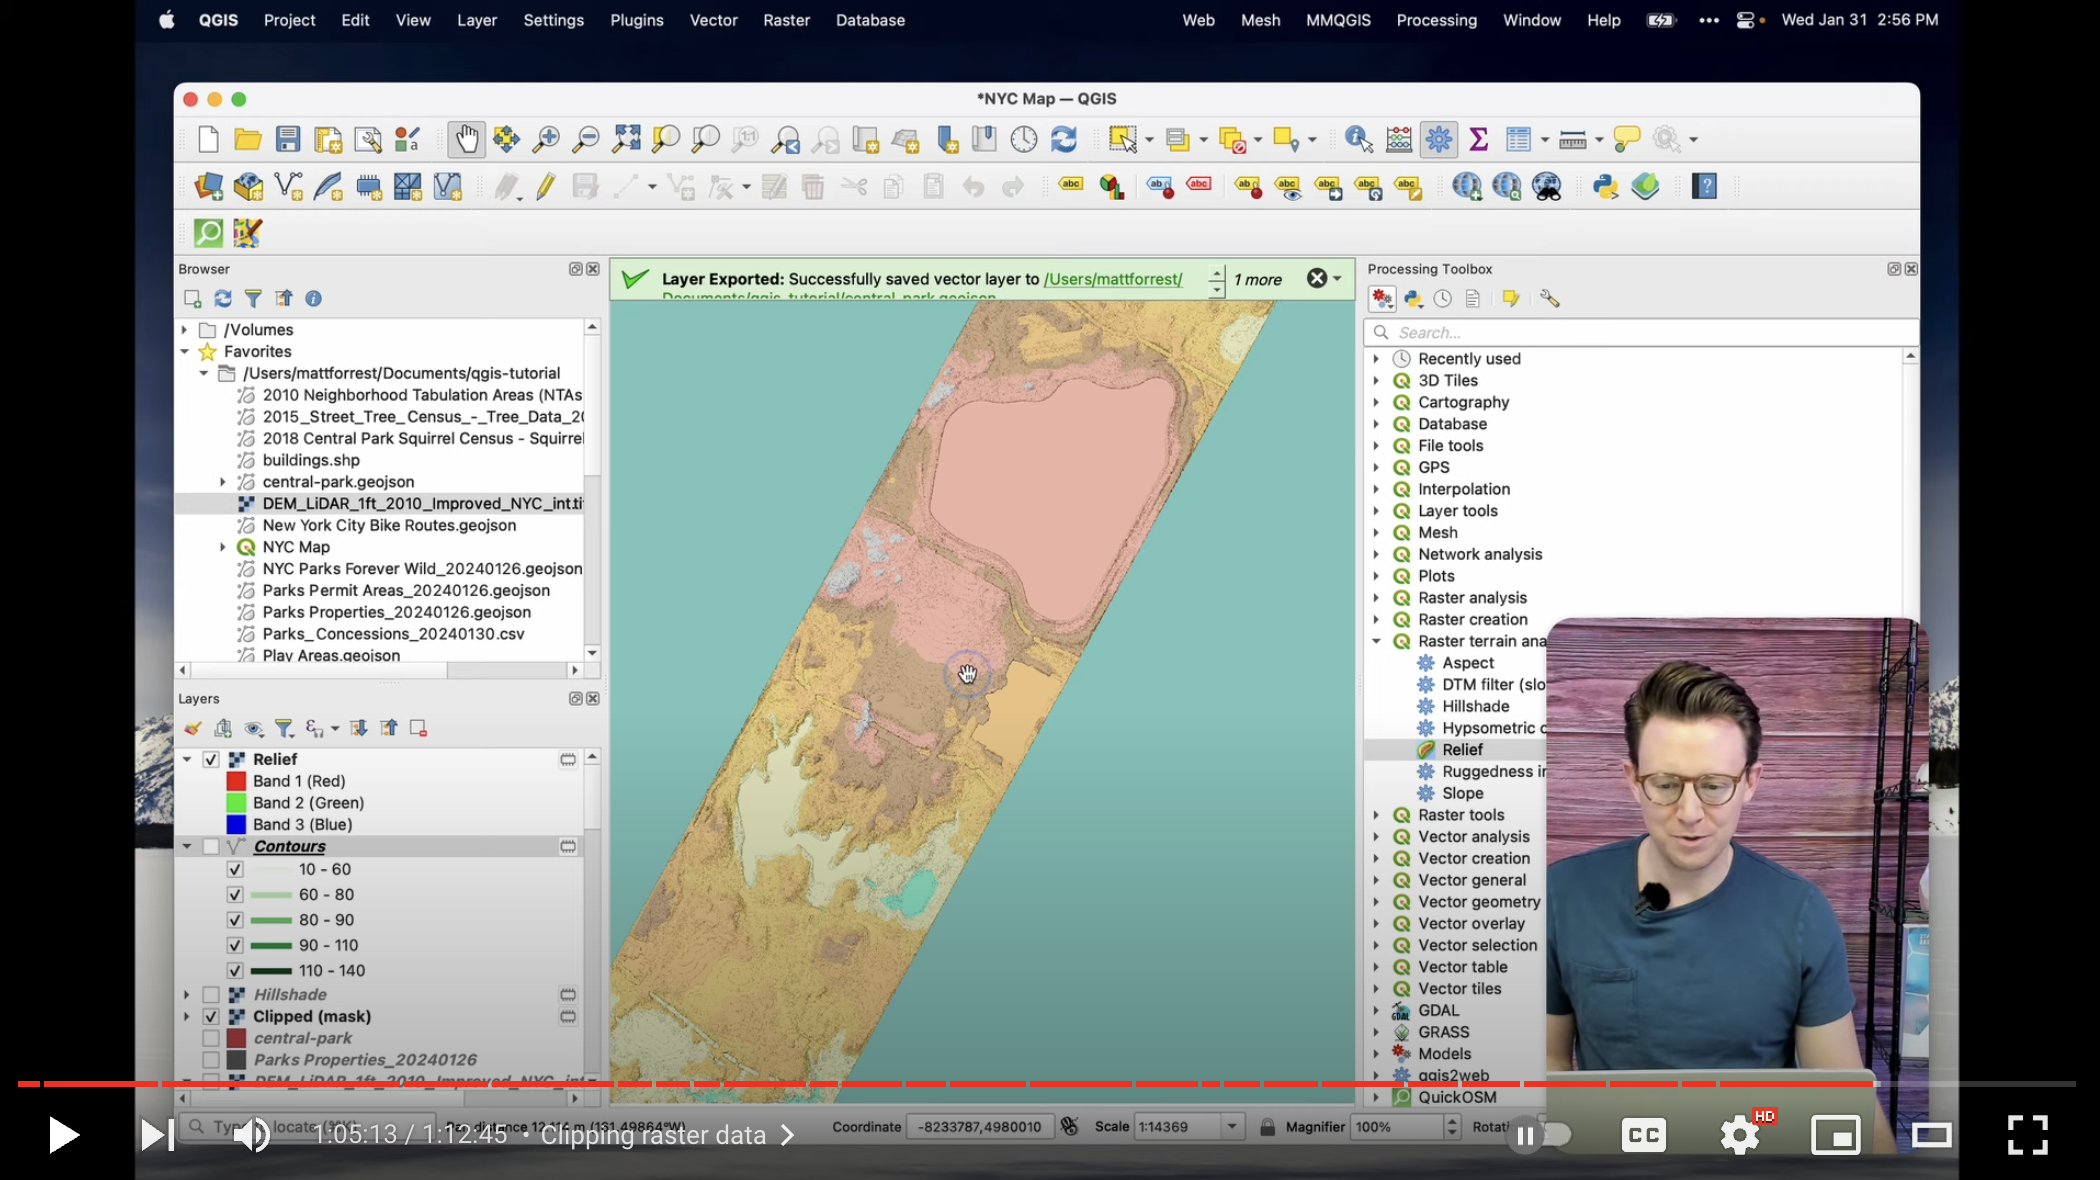Expand the GDAL provider group
The image size is (2100, 1180).
pyautogui.click(x=1376, y=1010)
